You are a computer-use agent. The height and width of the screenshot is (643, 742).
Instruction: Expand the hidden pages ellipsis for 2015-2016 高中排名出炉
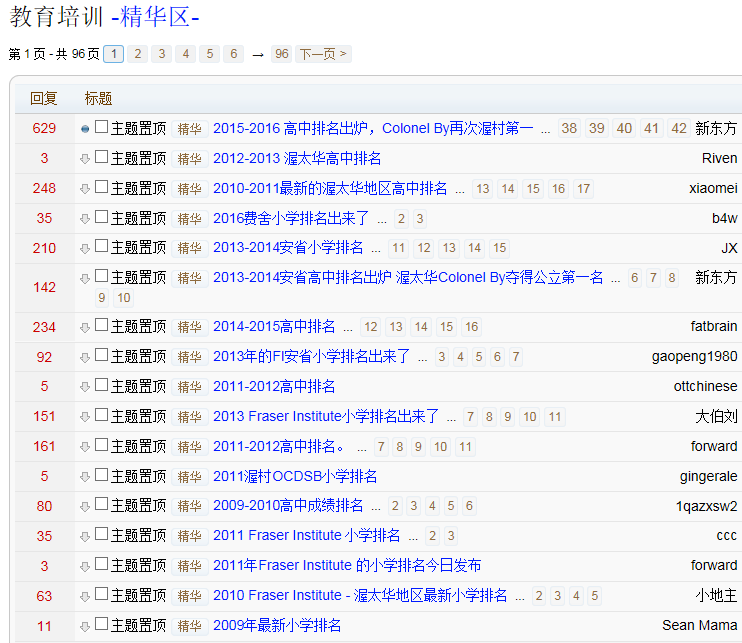pyautogui.click(x=545, y=129)
